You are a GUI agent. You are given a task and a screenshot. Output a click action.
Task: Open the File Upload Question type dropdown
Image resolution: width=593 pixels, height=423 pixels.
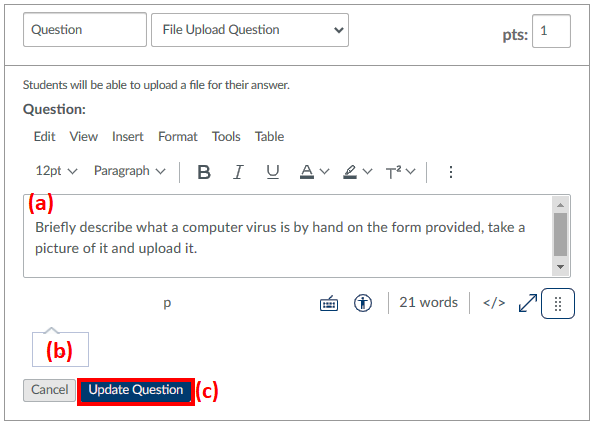tap(250, 30)
